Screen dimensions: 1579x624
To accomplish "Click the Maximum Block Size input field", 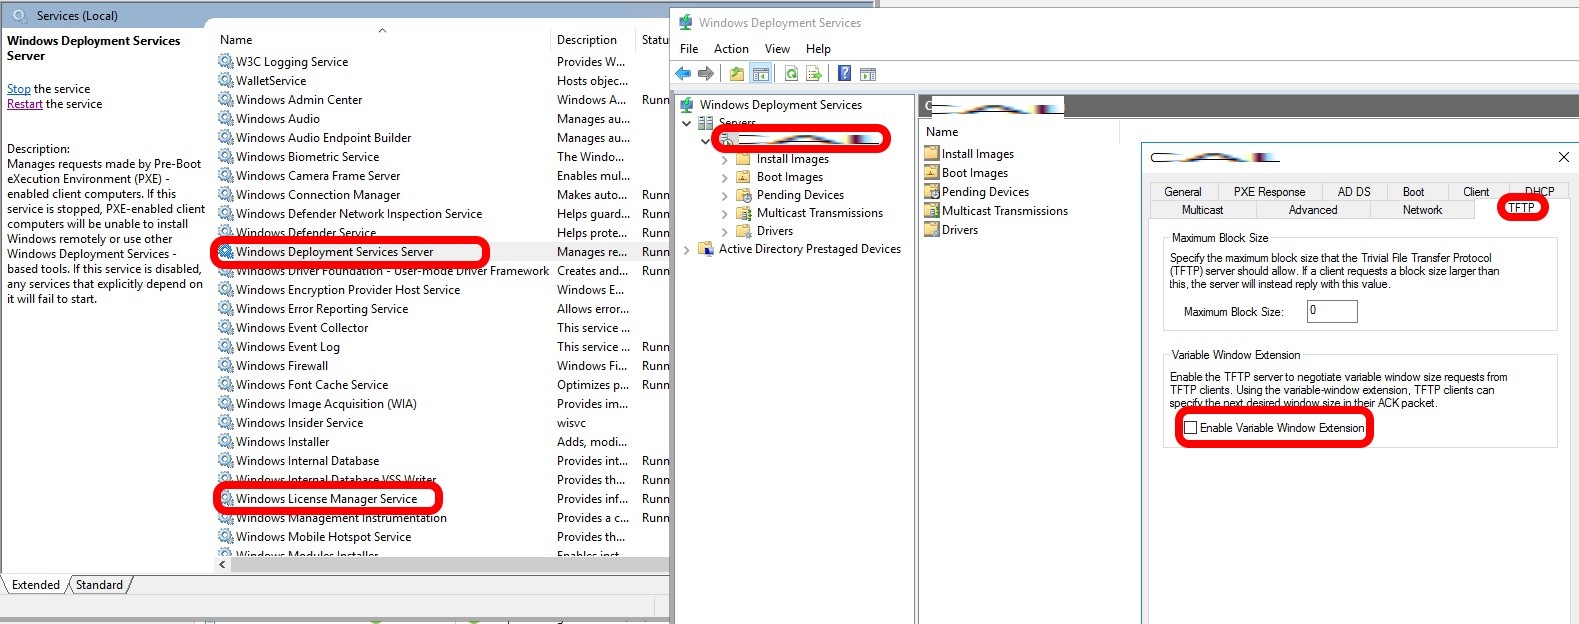I will pos(1331,311).
